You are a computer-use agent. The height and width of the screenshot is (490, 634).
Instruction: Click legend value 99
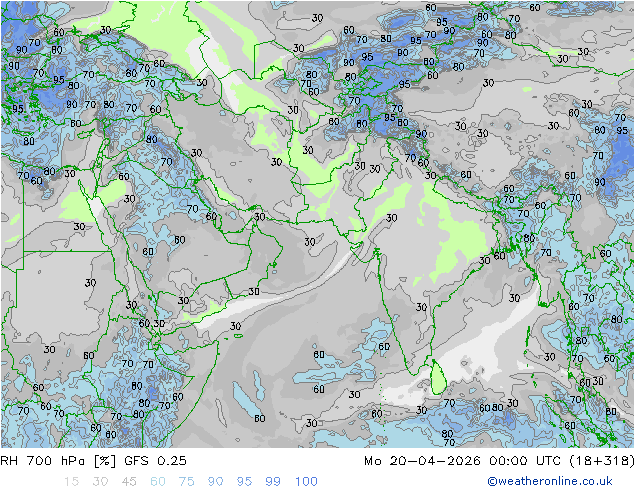pyautogui.click(x=273, y=482)
